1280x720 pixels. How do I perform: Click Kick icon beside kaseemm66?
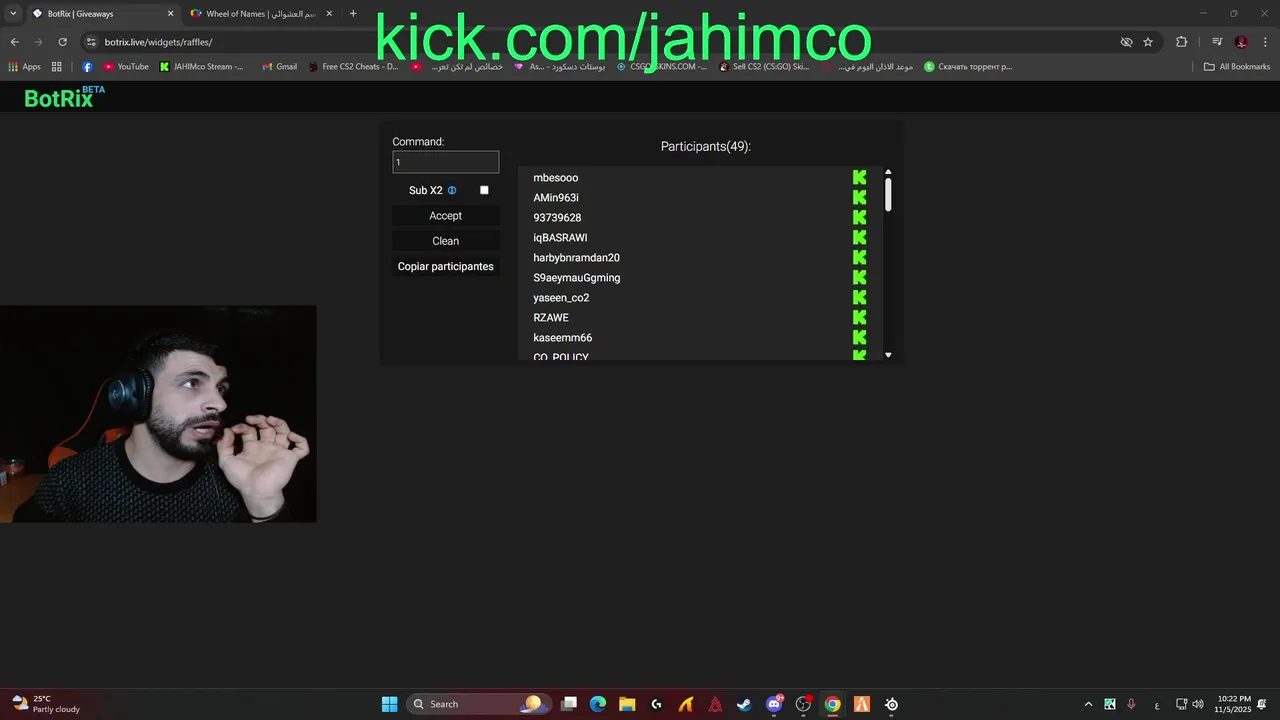click(x=859, y=337)
